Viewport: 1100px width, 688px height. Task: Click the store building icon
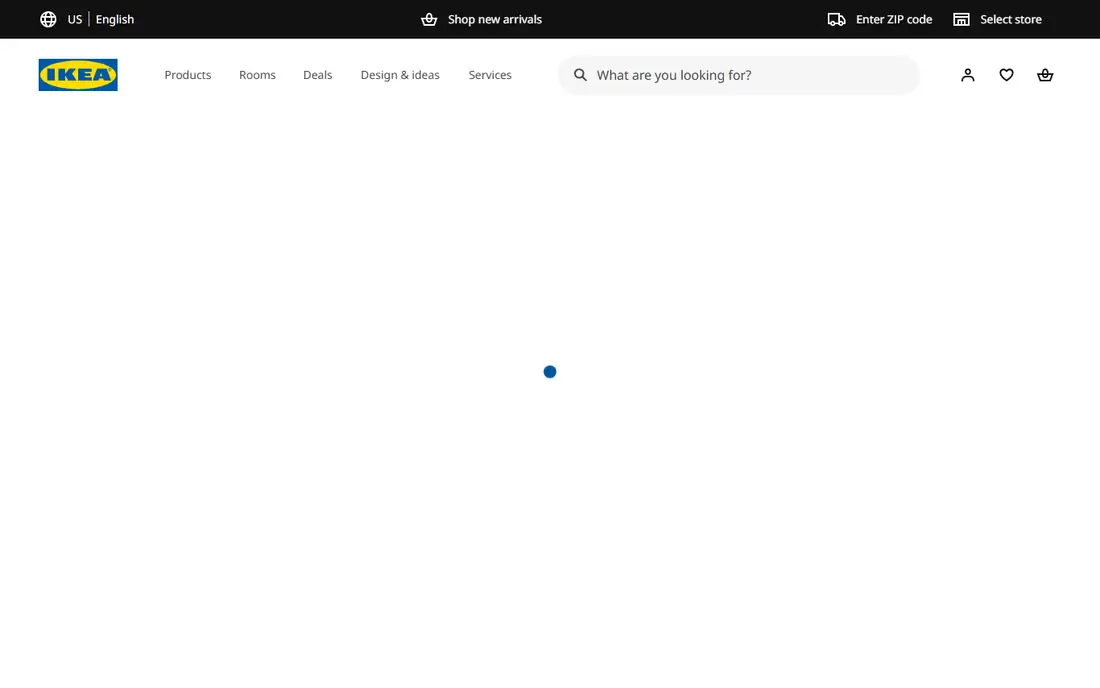pyautogui.click(x=961, y=19)
